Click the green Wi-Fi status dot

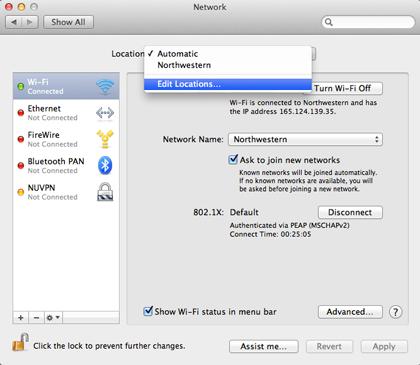21,86
